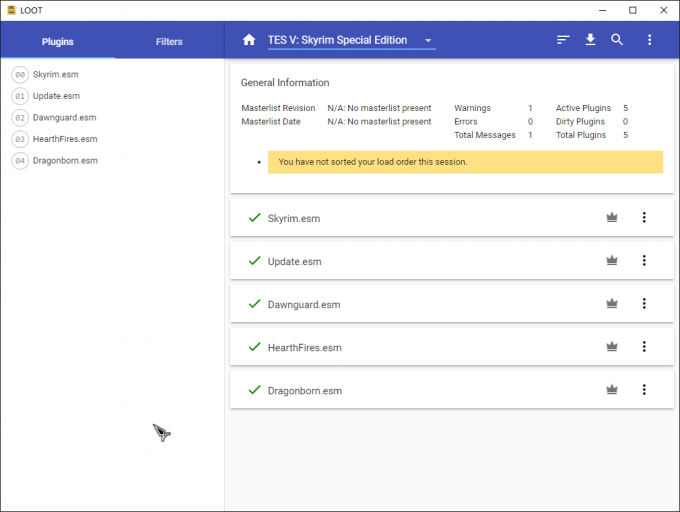Click the crown icon on Dragonborn.esm card
The width and height of the screenshot is (680, 512).
point(612,389)
